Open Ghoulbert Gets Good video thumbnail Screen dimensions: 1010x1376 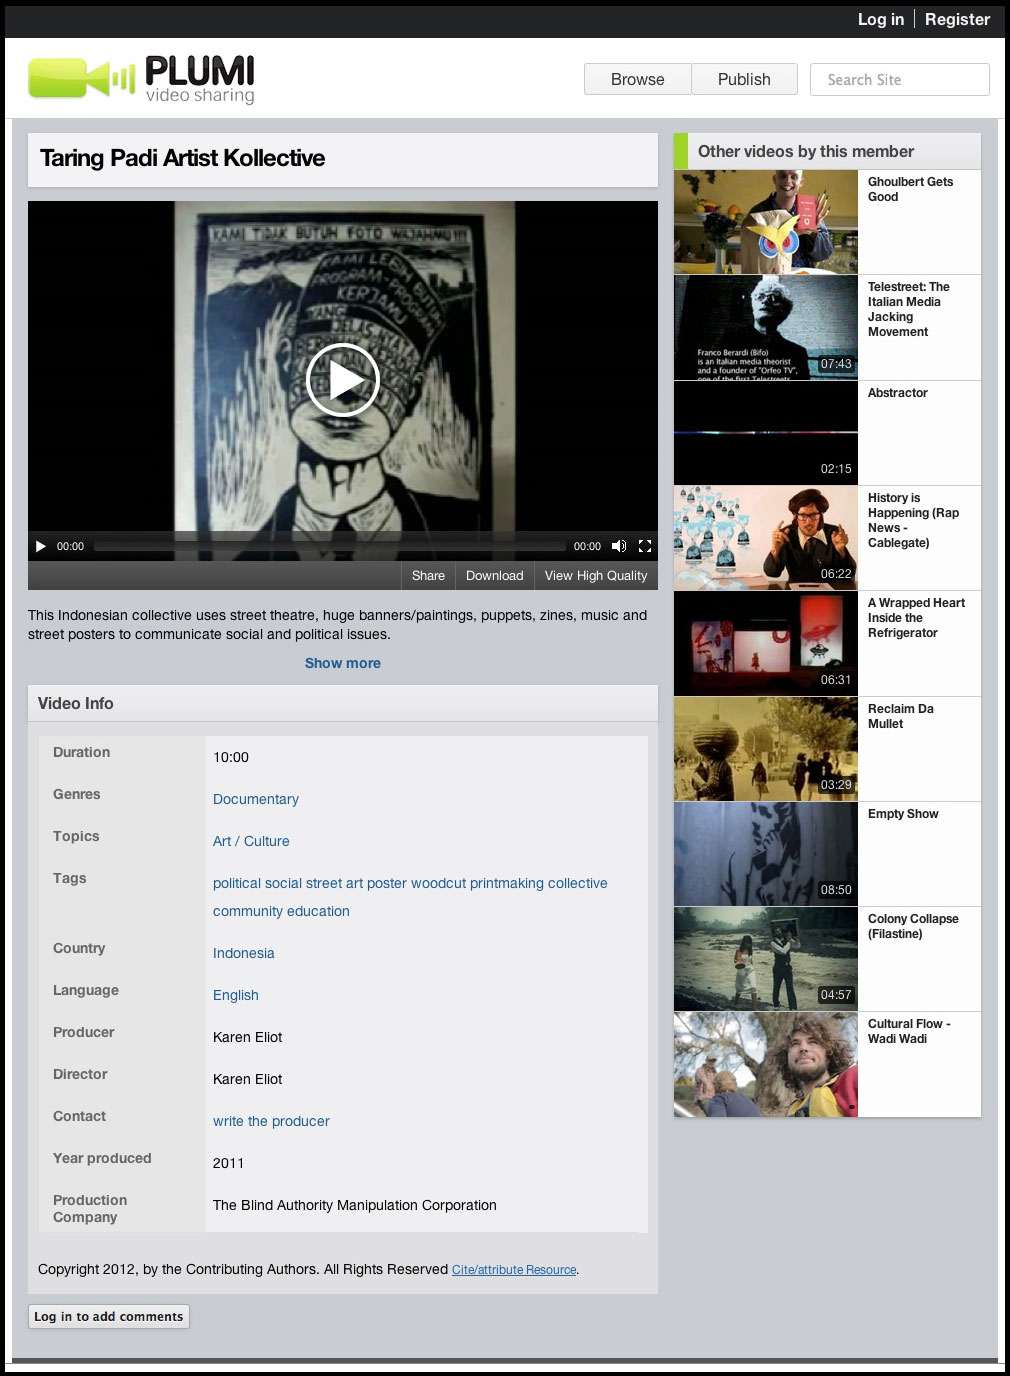click(765, 222)
